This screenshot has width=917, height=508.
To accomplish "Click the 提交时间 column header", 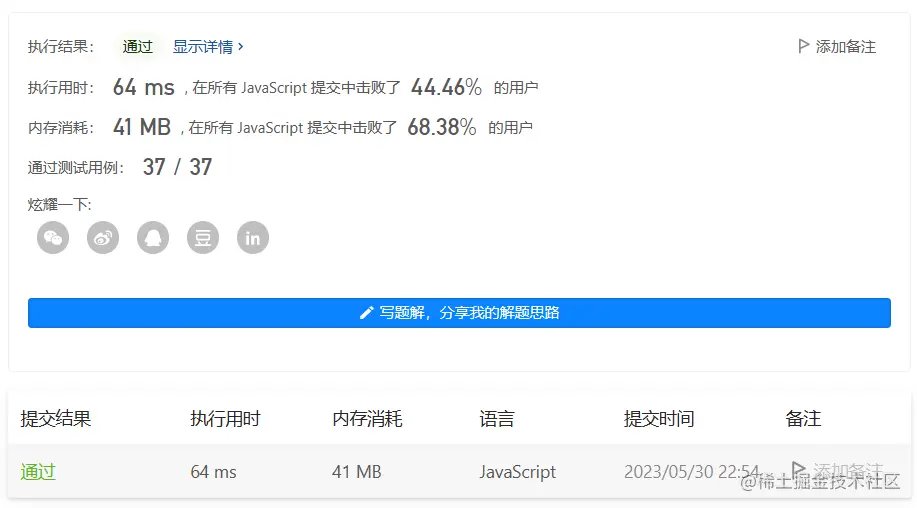I will pyautogui.click(x=659, y=419).
